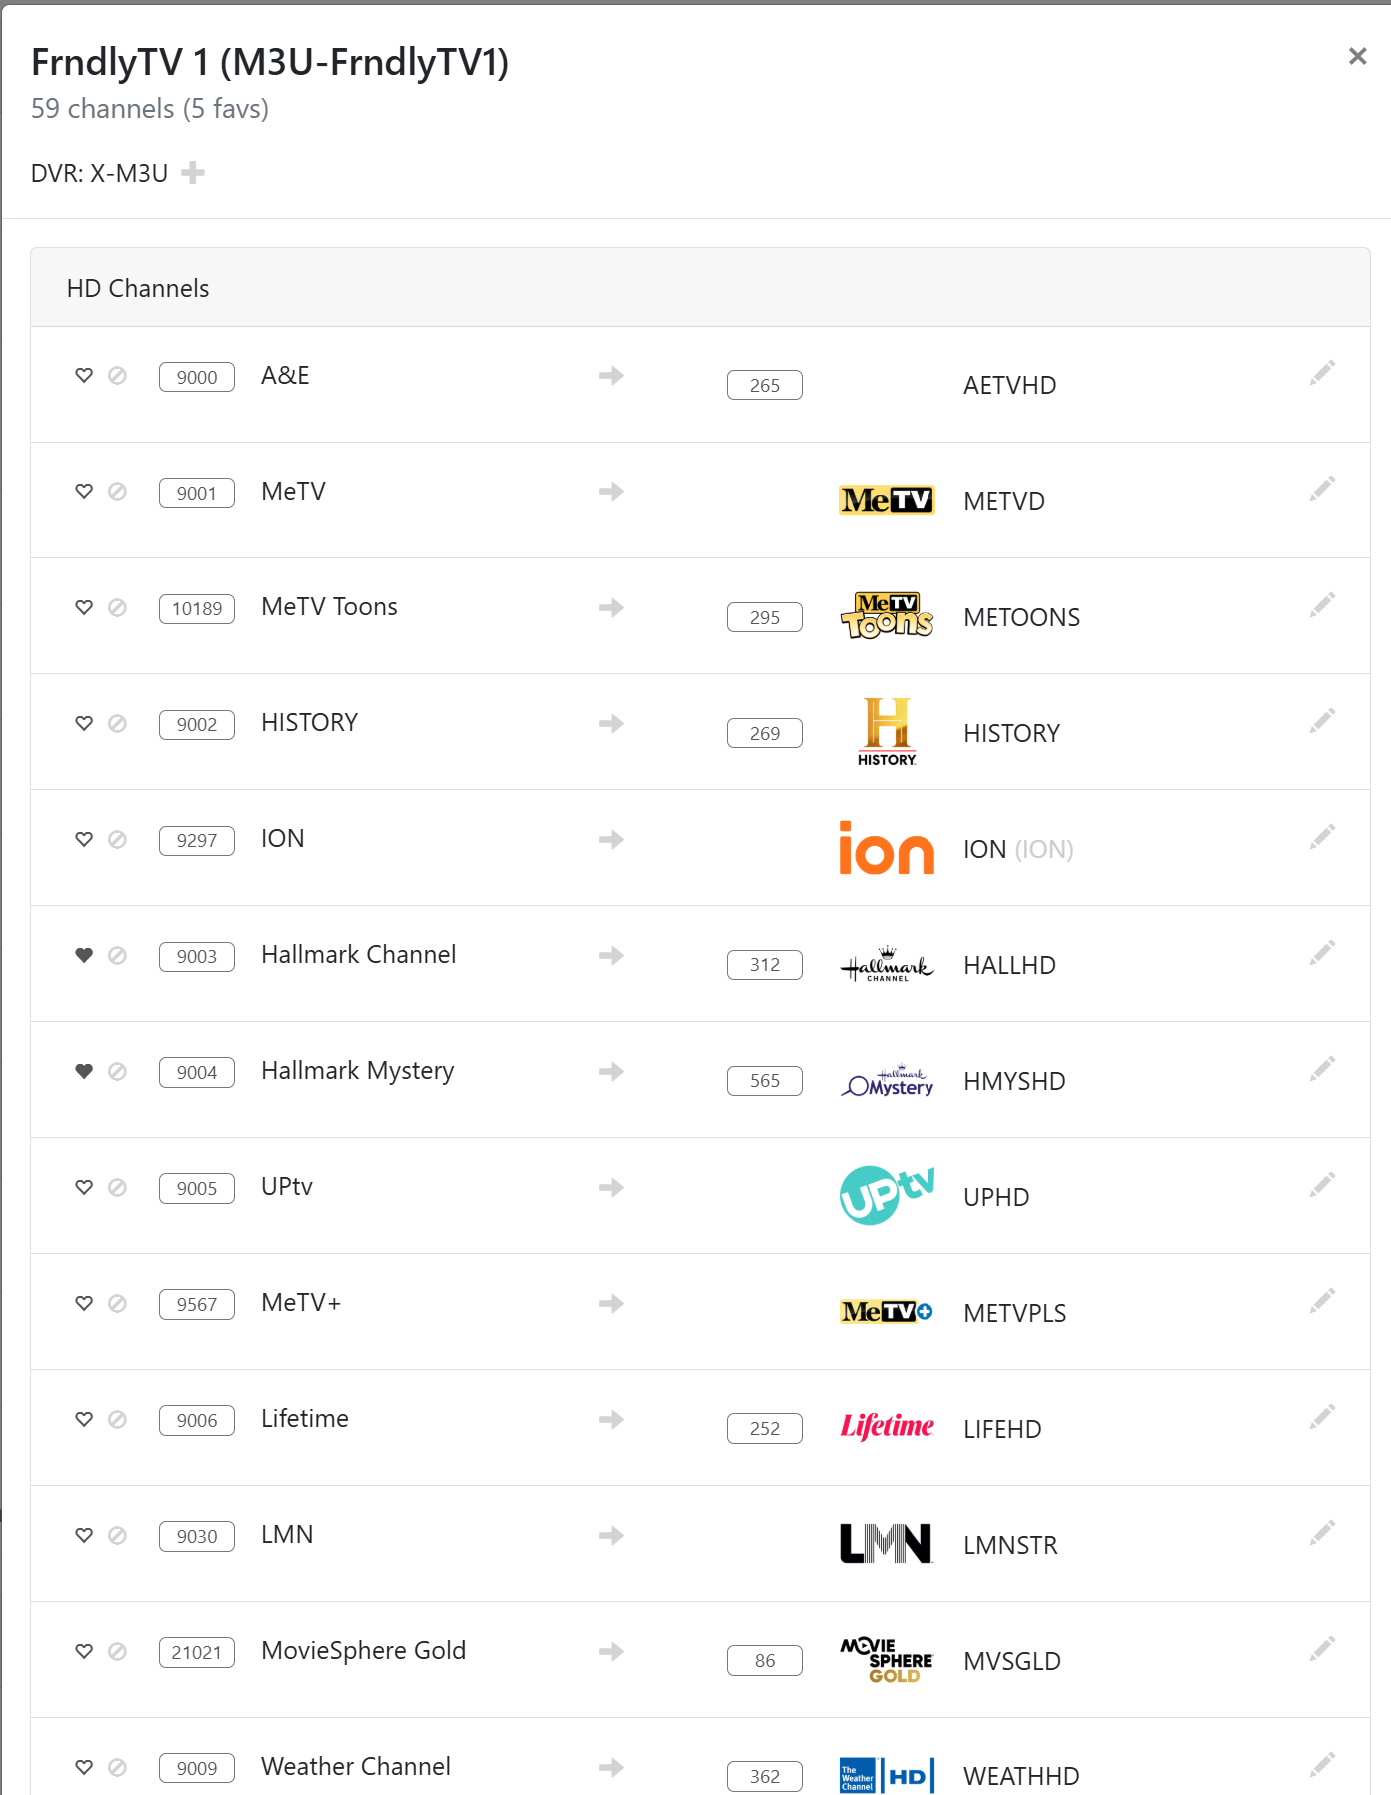Favorite the A&E channel with heart icon
The height and width of the screenshot is (1795, 1391).
click(84, 376)
